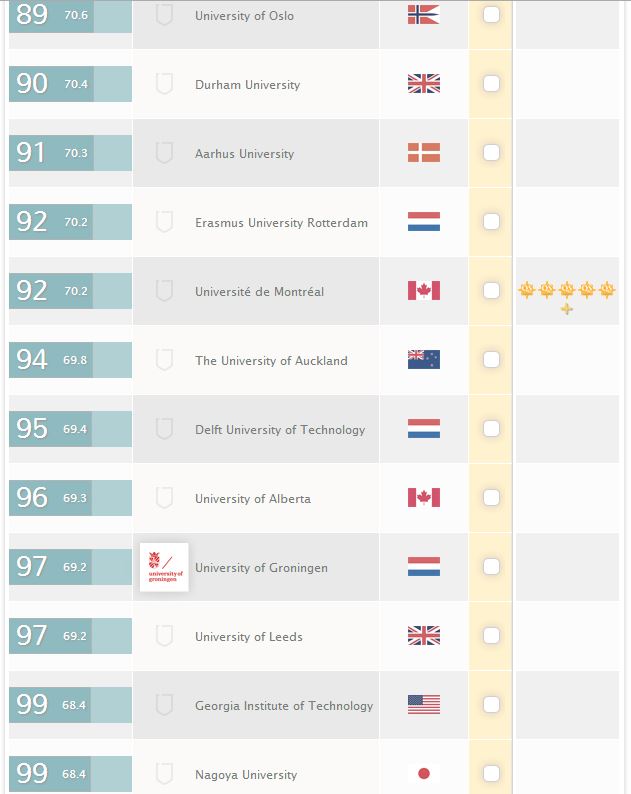
Task: Click the University of Groningen logo thumbnail
Action: [x=164, y=567]
